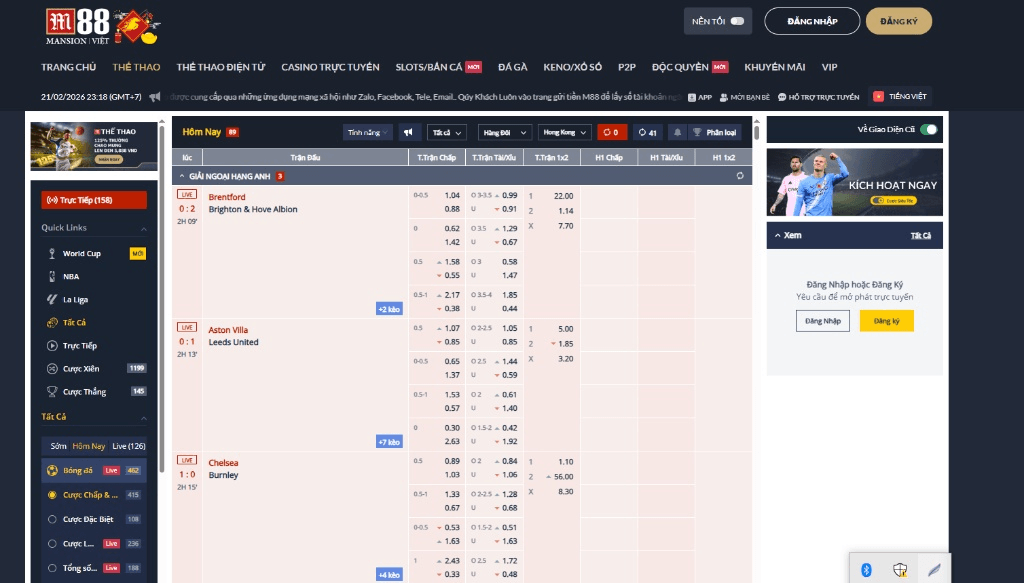Click the Cược Xiên shuffle icon
The height and width of the screenshot is (583, 1024).
coord(52,368)
